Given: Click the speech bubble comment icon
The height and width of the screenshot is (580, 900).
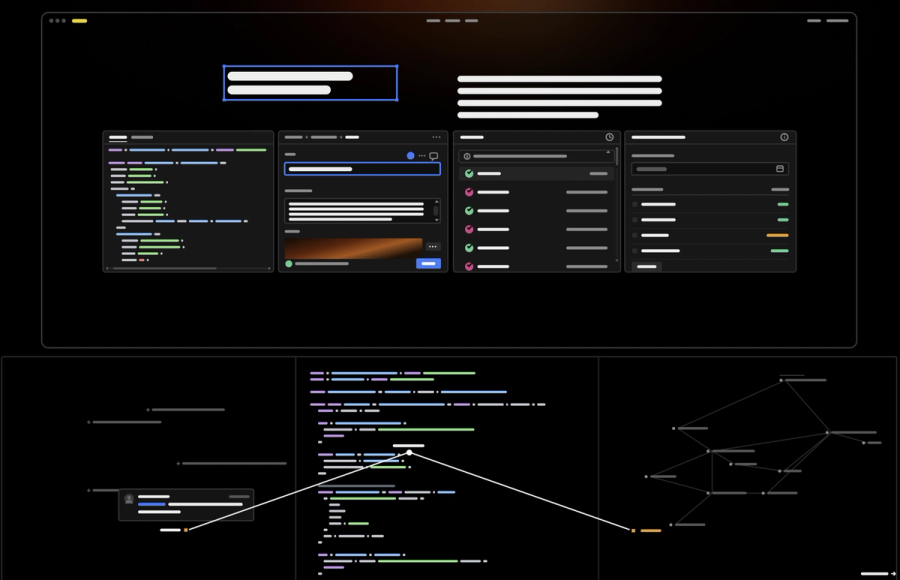Looking at the screenshot, I should click(434, 156).
